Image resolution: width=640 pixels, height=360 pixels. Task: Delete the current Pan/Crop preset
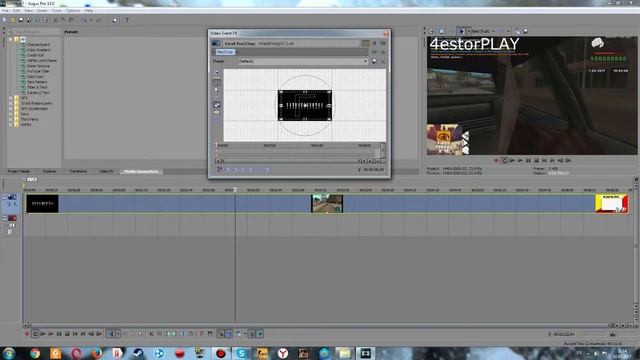[383, 61]
